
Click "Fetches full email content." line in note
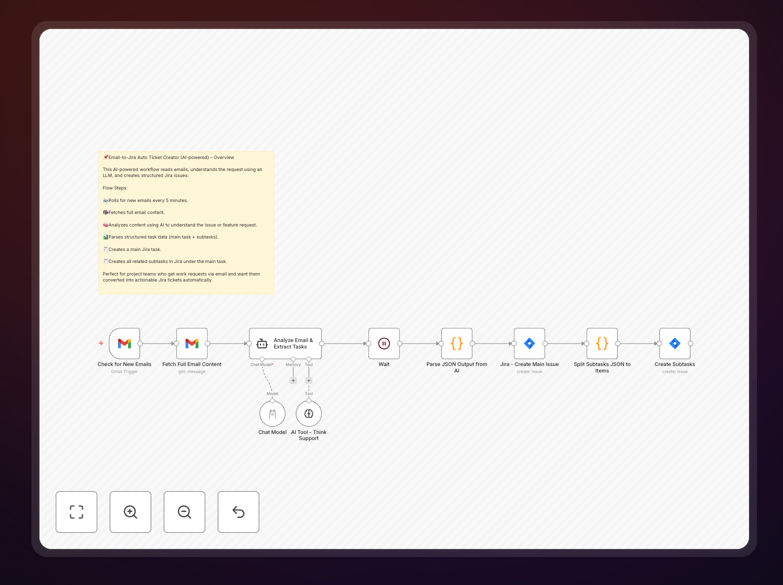coord(134,212)
